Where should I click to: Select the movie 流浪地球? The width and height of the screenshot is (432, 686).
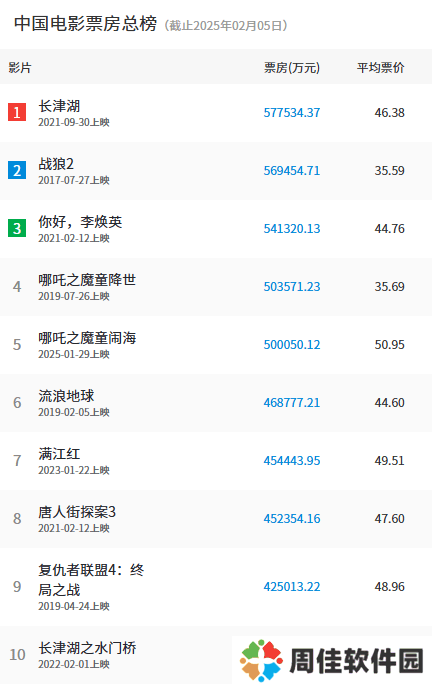pyautogui.click(x=66, y=396)
